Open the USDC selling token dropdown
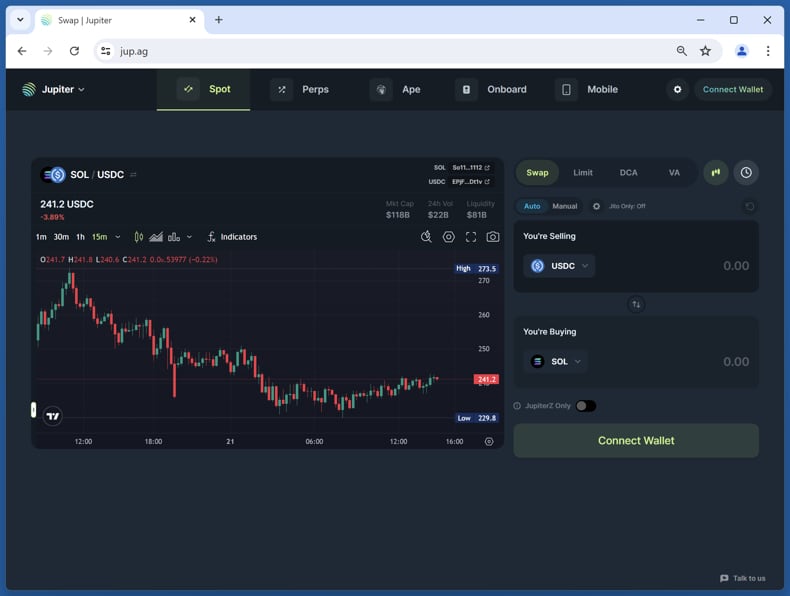Image resolution: width=790 pixels, height=596 pixels. [559, 266]
